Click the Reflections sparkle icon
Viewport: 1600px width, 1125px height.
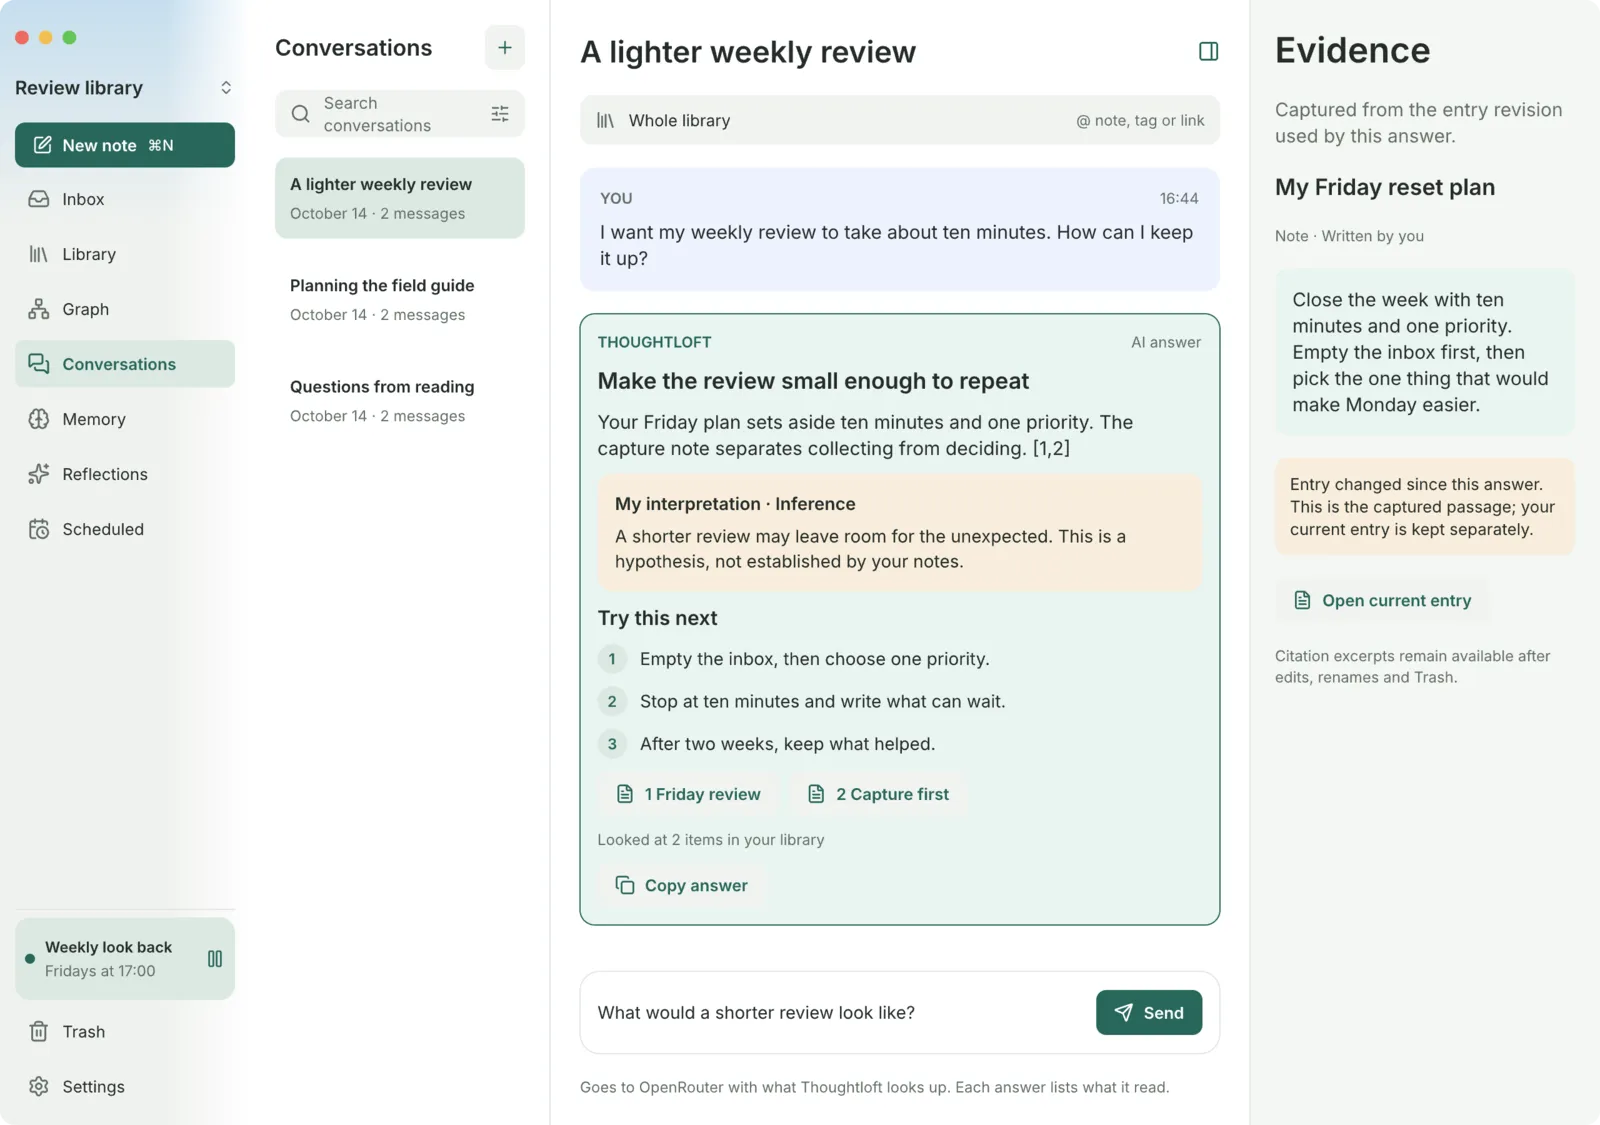pyautogui.click(x=39, y=474)
